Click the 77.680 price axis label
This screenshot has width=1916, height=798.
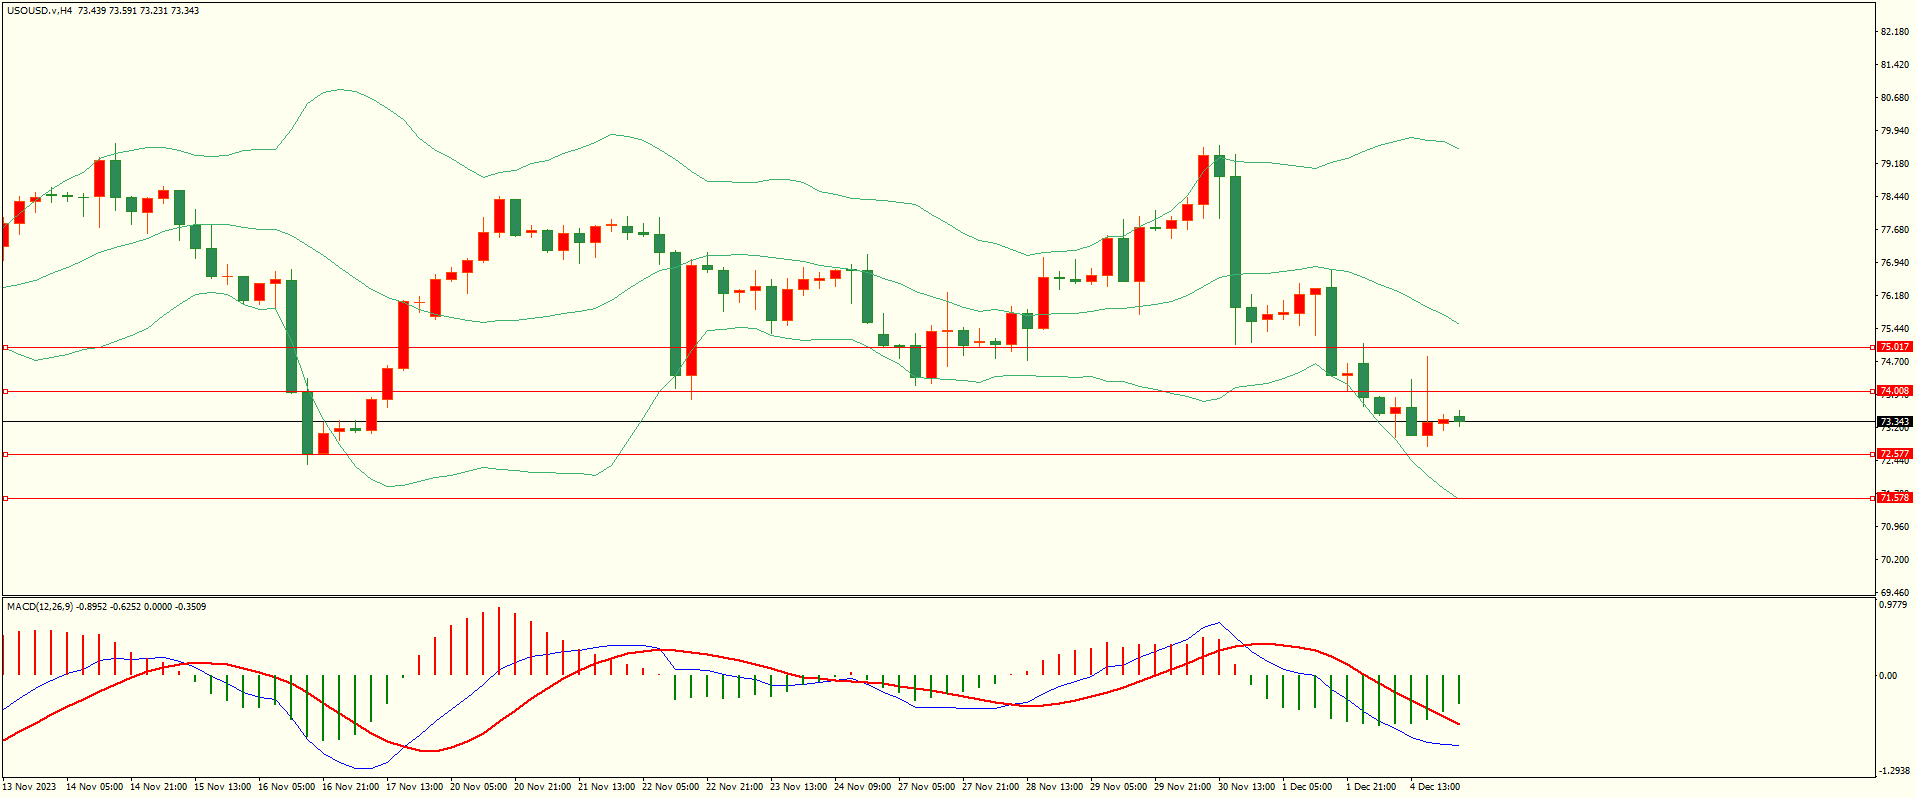1894,230
